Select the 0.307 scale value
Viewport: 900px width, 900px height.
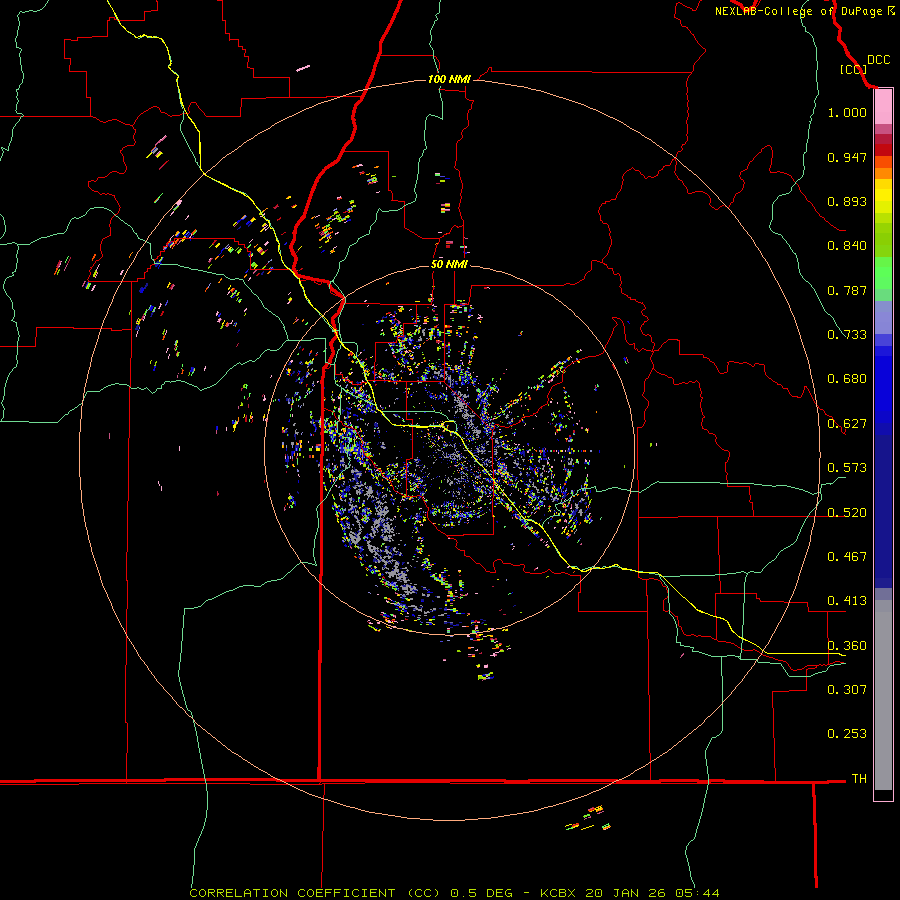click(847, 689)
